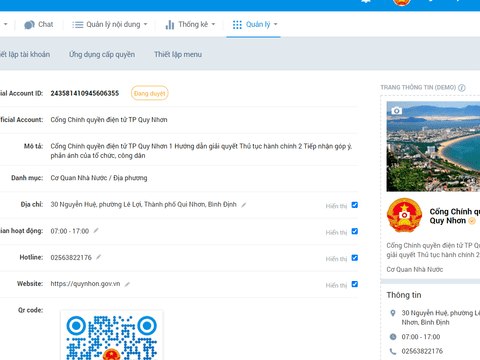The height and width of the screenshot is (360, 480).
Task: Switch to Ứng dụng cấp quyền tab
Action: click(x=102, y=54)
